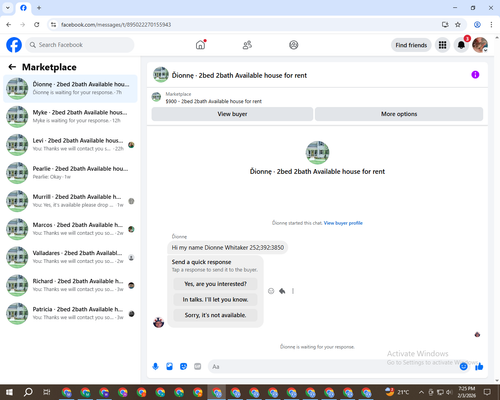Open Task View on taskbar
Screen dimensions: 500x400
pos(47,392)
